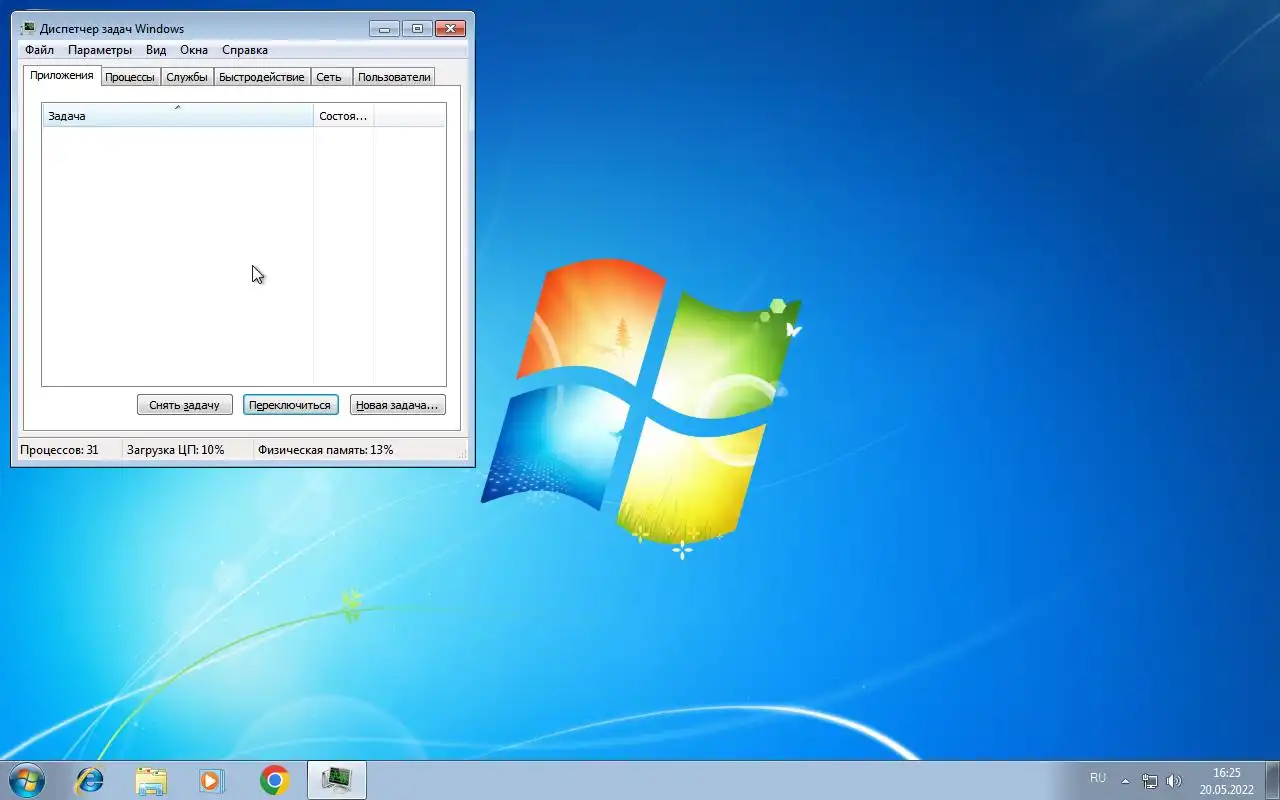
Task: Switch to the Быстродействие tab
Action: pyautogui.click(x=262, y=77)
